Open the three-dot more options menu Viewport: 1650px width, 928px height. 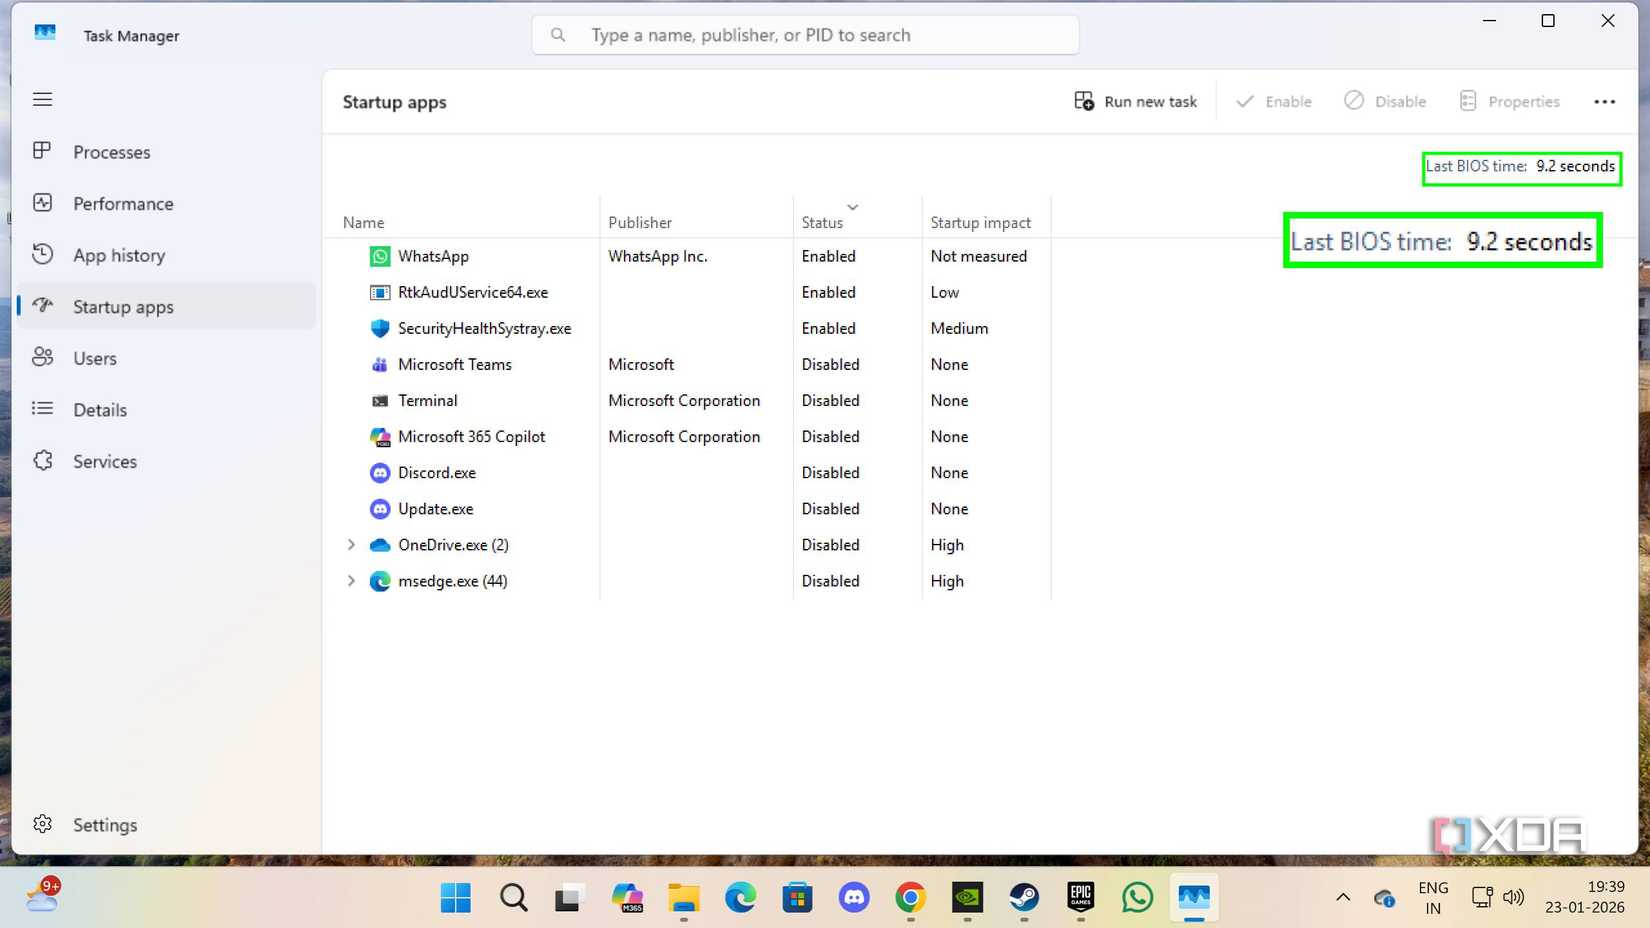click(x=1604, y=102)
